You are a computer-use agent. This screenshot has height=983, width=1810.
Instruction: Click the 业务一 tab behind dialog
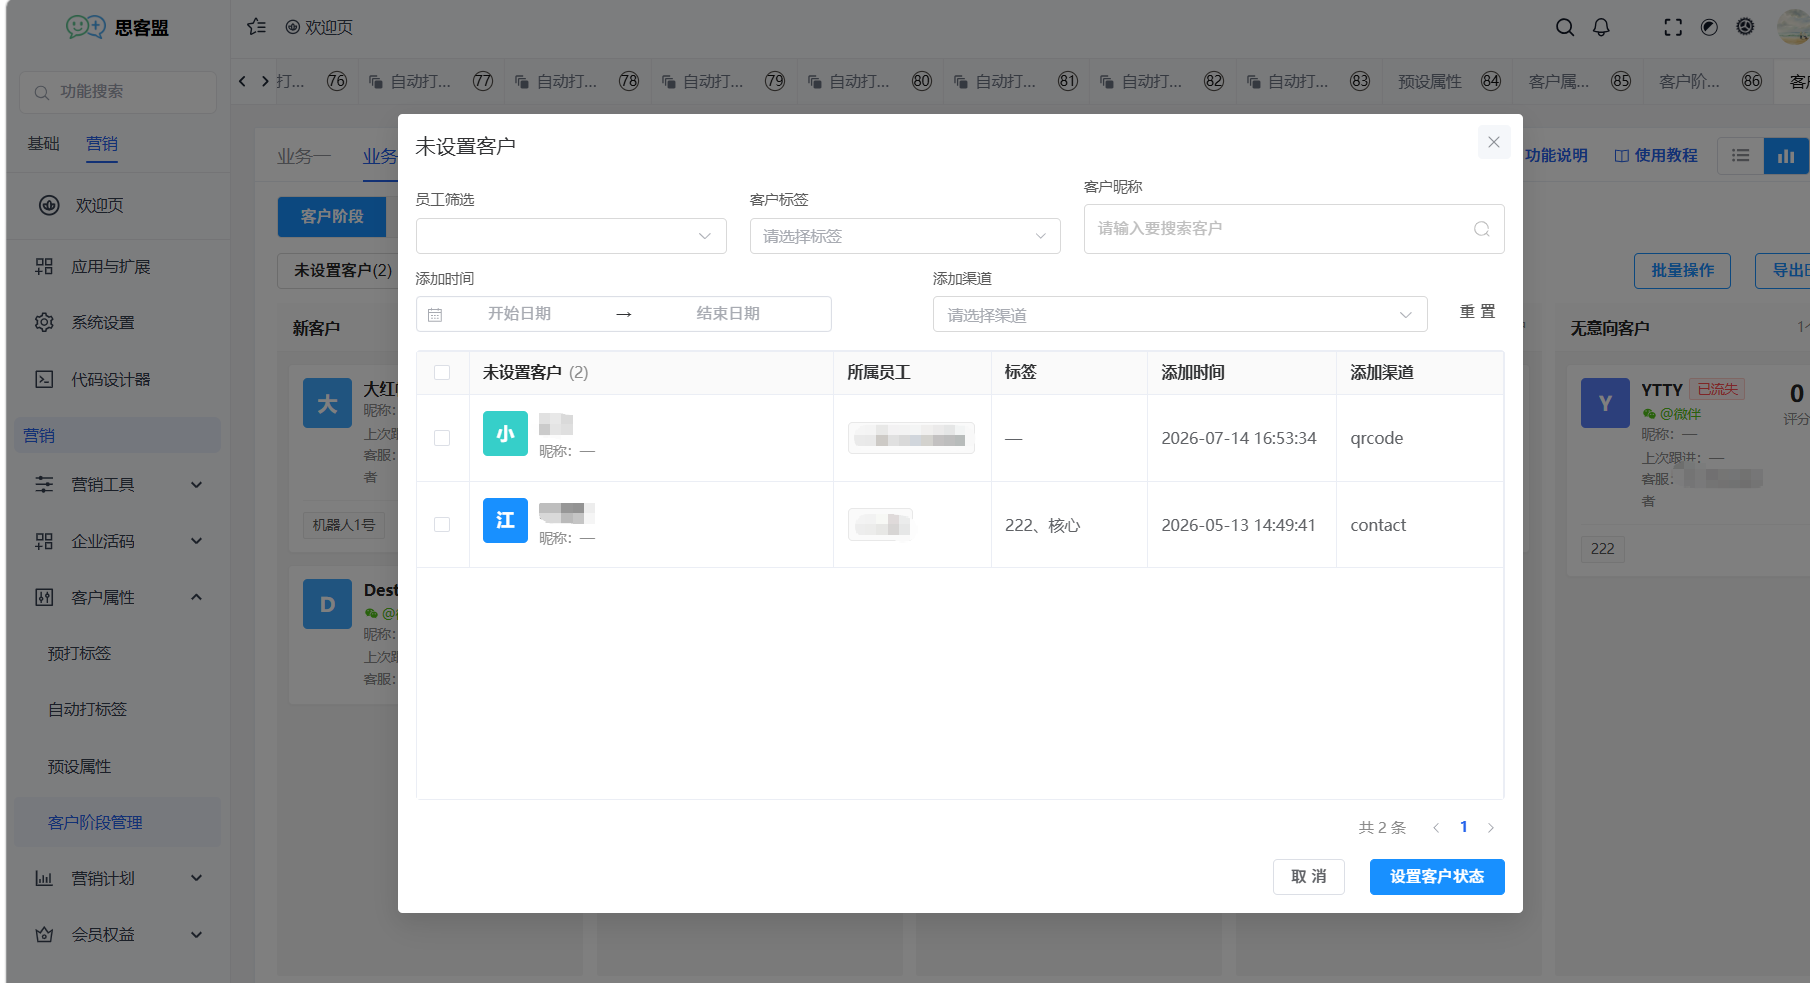tap(304, 157)
